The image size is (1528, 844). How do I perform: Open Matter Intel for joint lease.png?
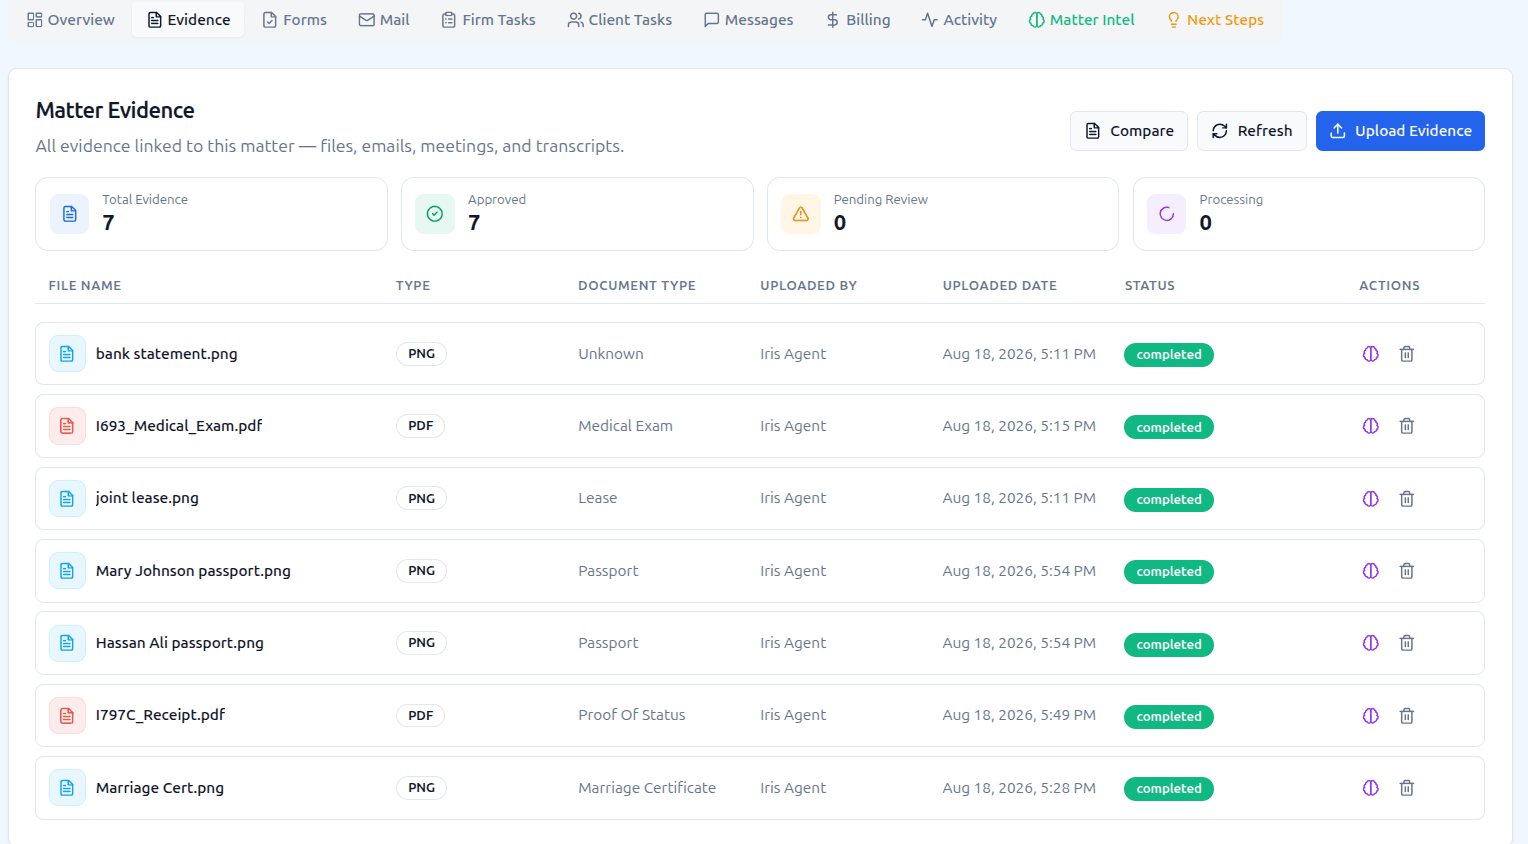pos(1371,499)
